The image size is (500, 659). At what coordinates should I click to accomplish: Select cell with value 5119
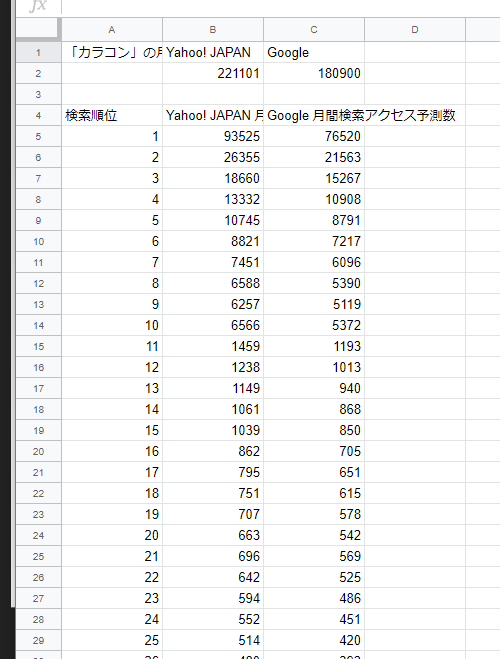(314, 305)
